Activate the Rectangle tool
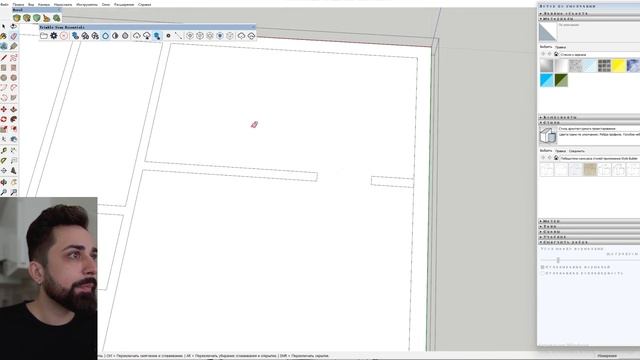Image resolution: width=640 pixels, height=360 pixels. 4,67
